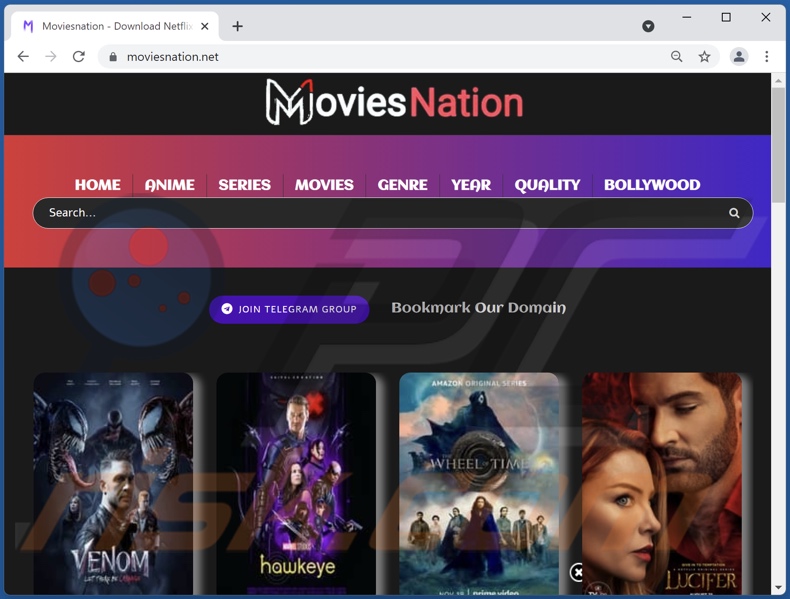Close the ad overlay X icon
The image size is (790, 599).
[x=578, y=572]
